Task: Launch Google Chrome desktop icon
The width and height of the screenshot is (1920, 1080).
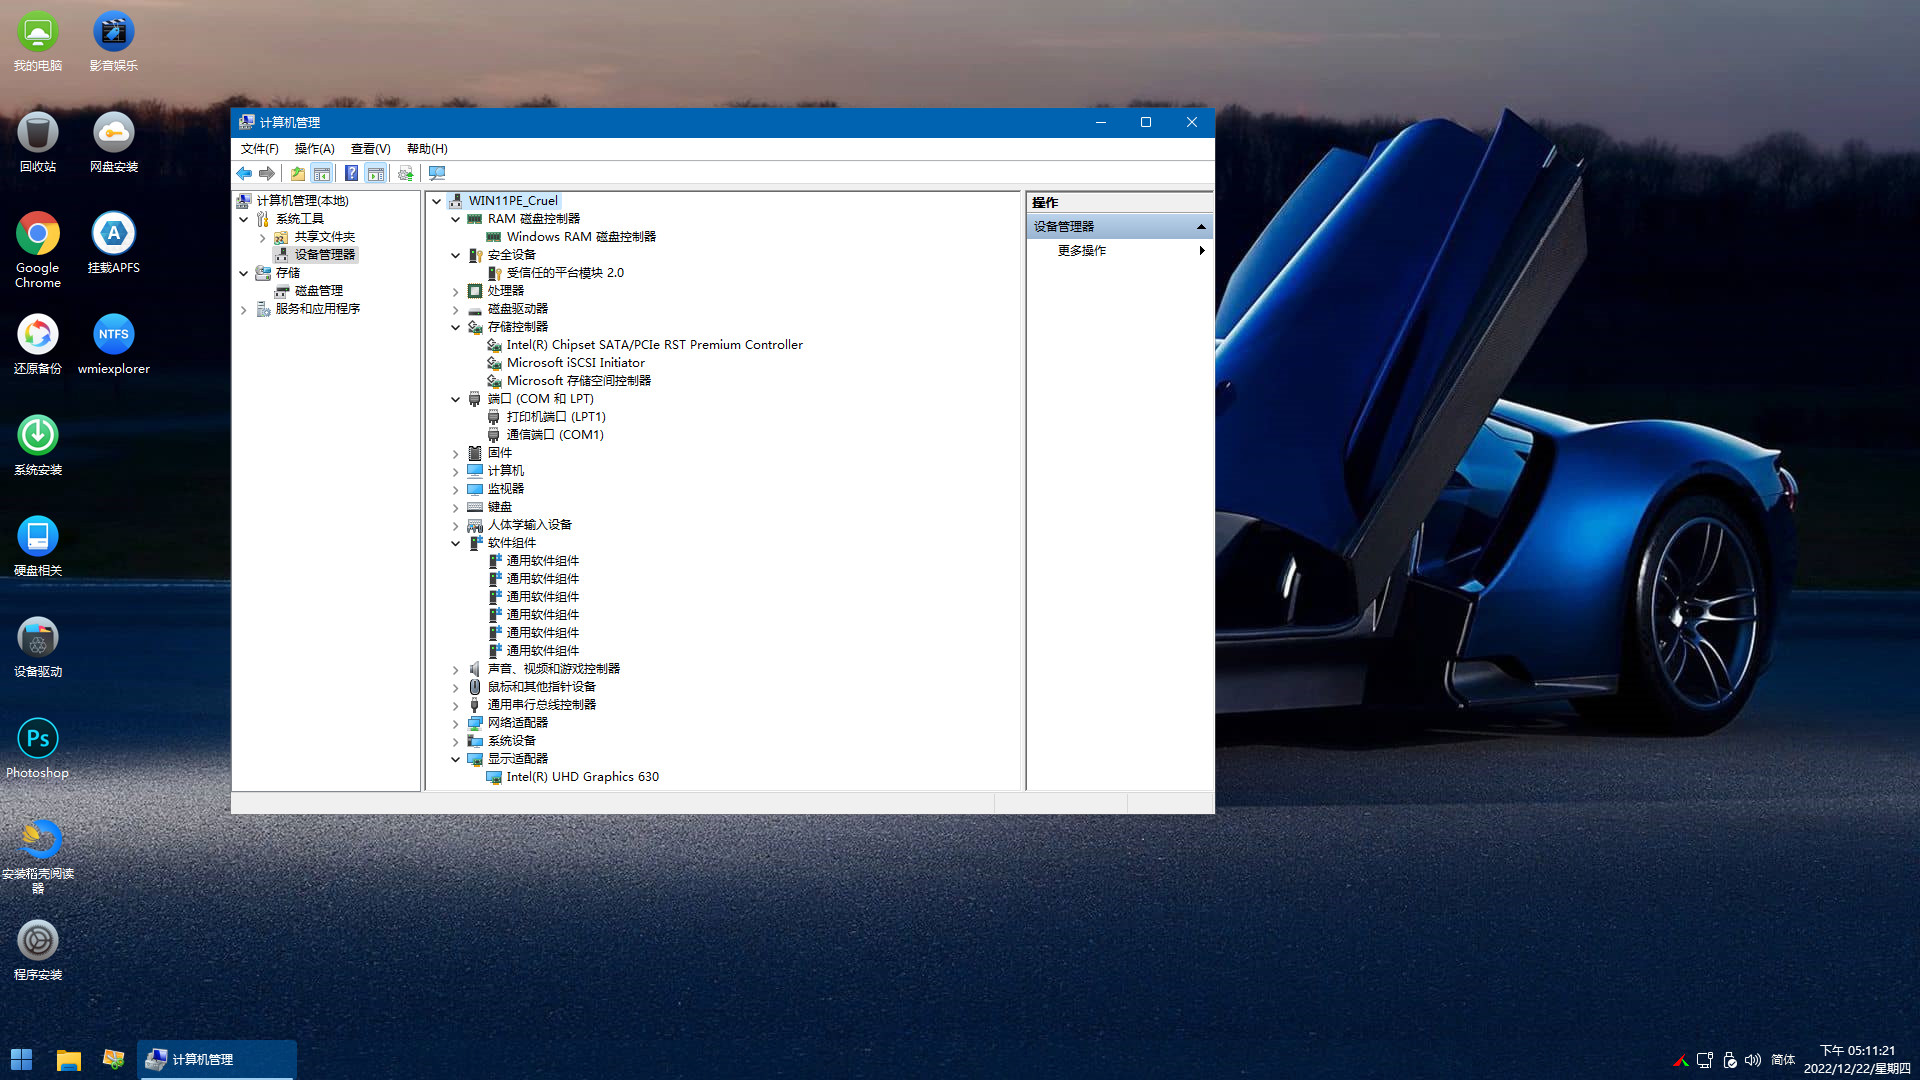Action: click(38, 250)
